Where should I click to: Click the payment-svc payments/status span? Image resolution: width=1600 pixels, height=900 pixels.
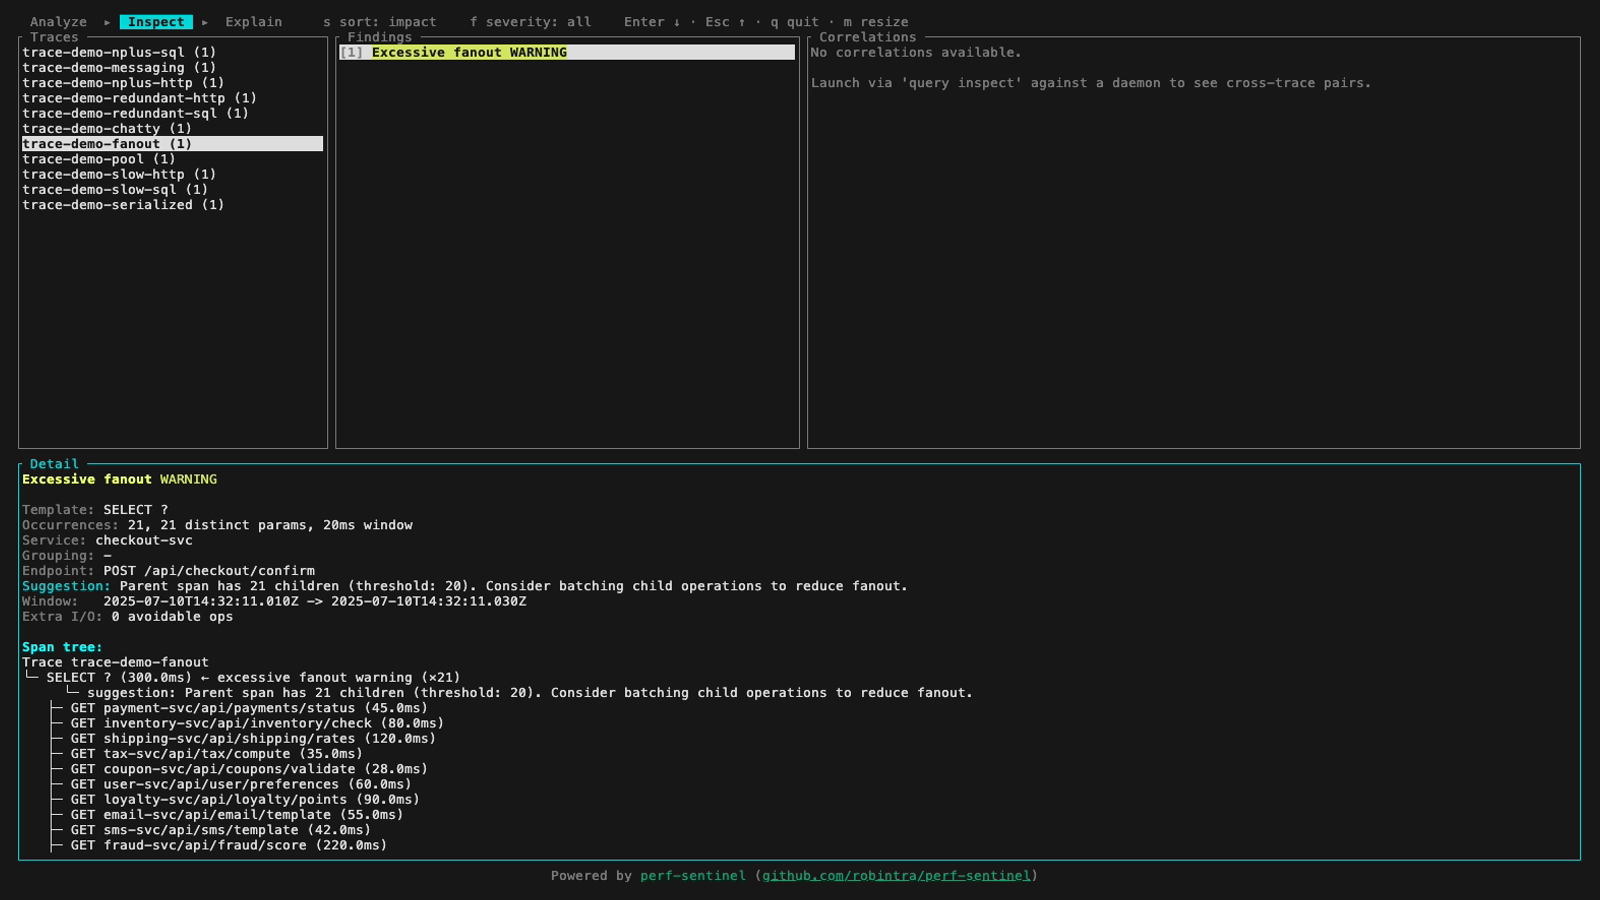click(x=249, y=708)
